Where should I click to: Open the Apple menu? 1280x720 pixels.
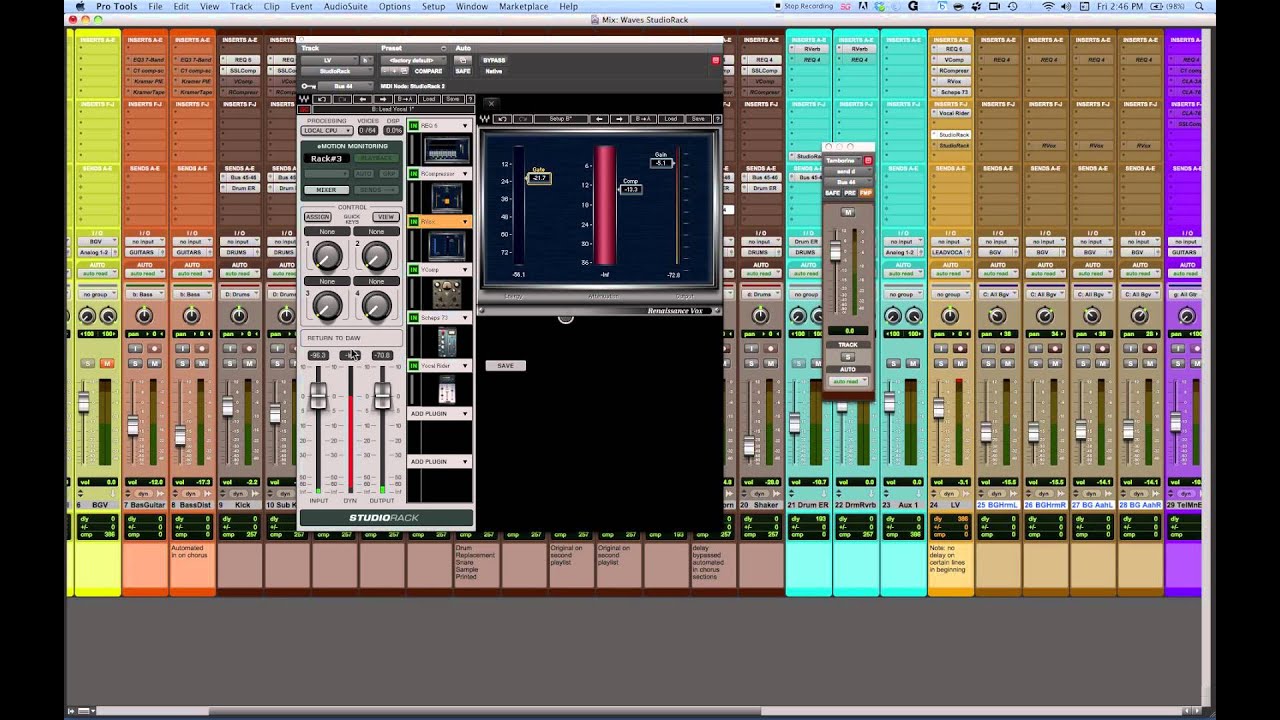[82, 6]
